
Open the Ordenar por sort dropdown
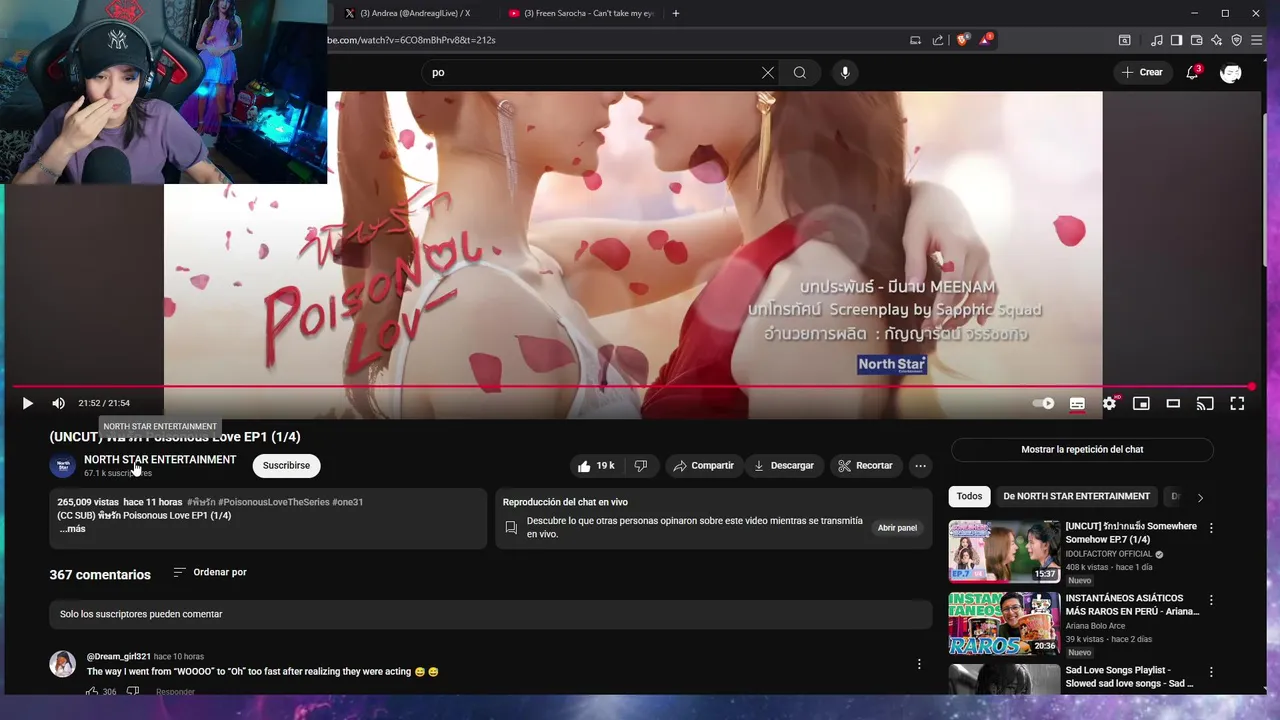210,572
